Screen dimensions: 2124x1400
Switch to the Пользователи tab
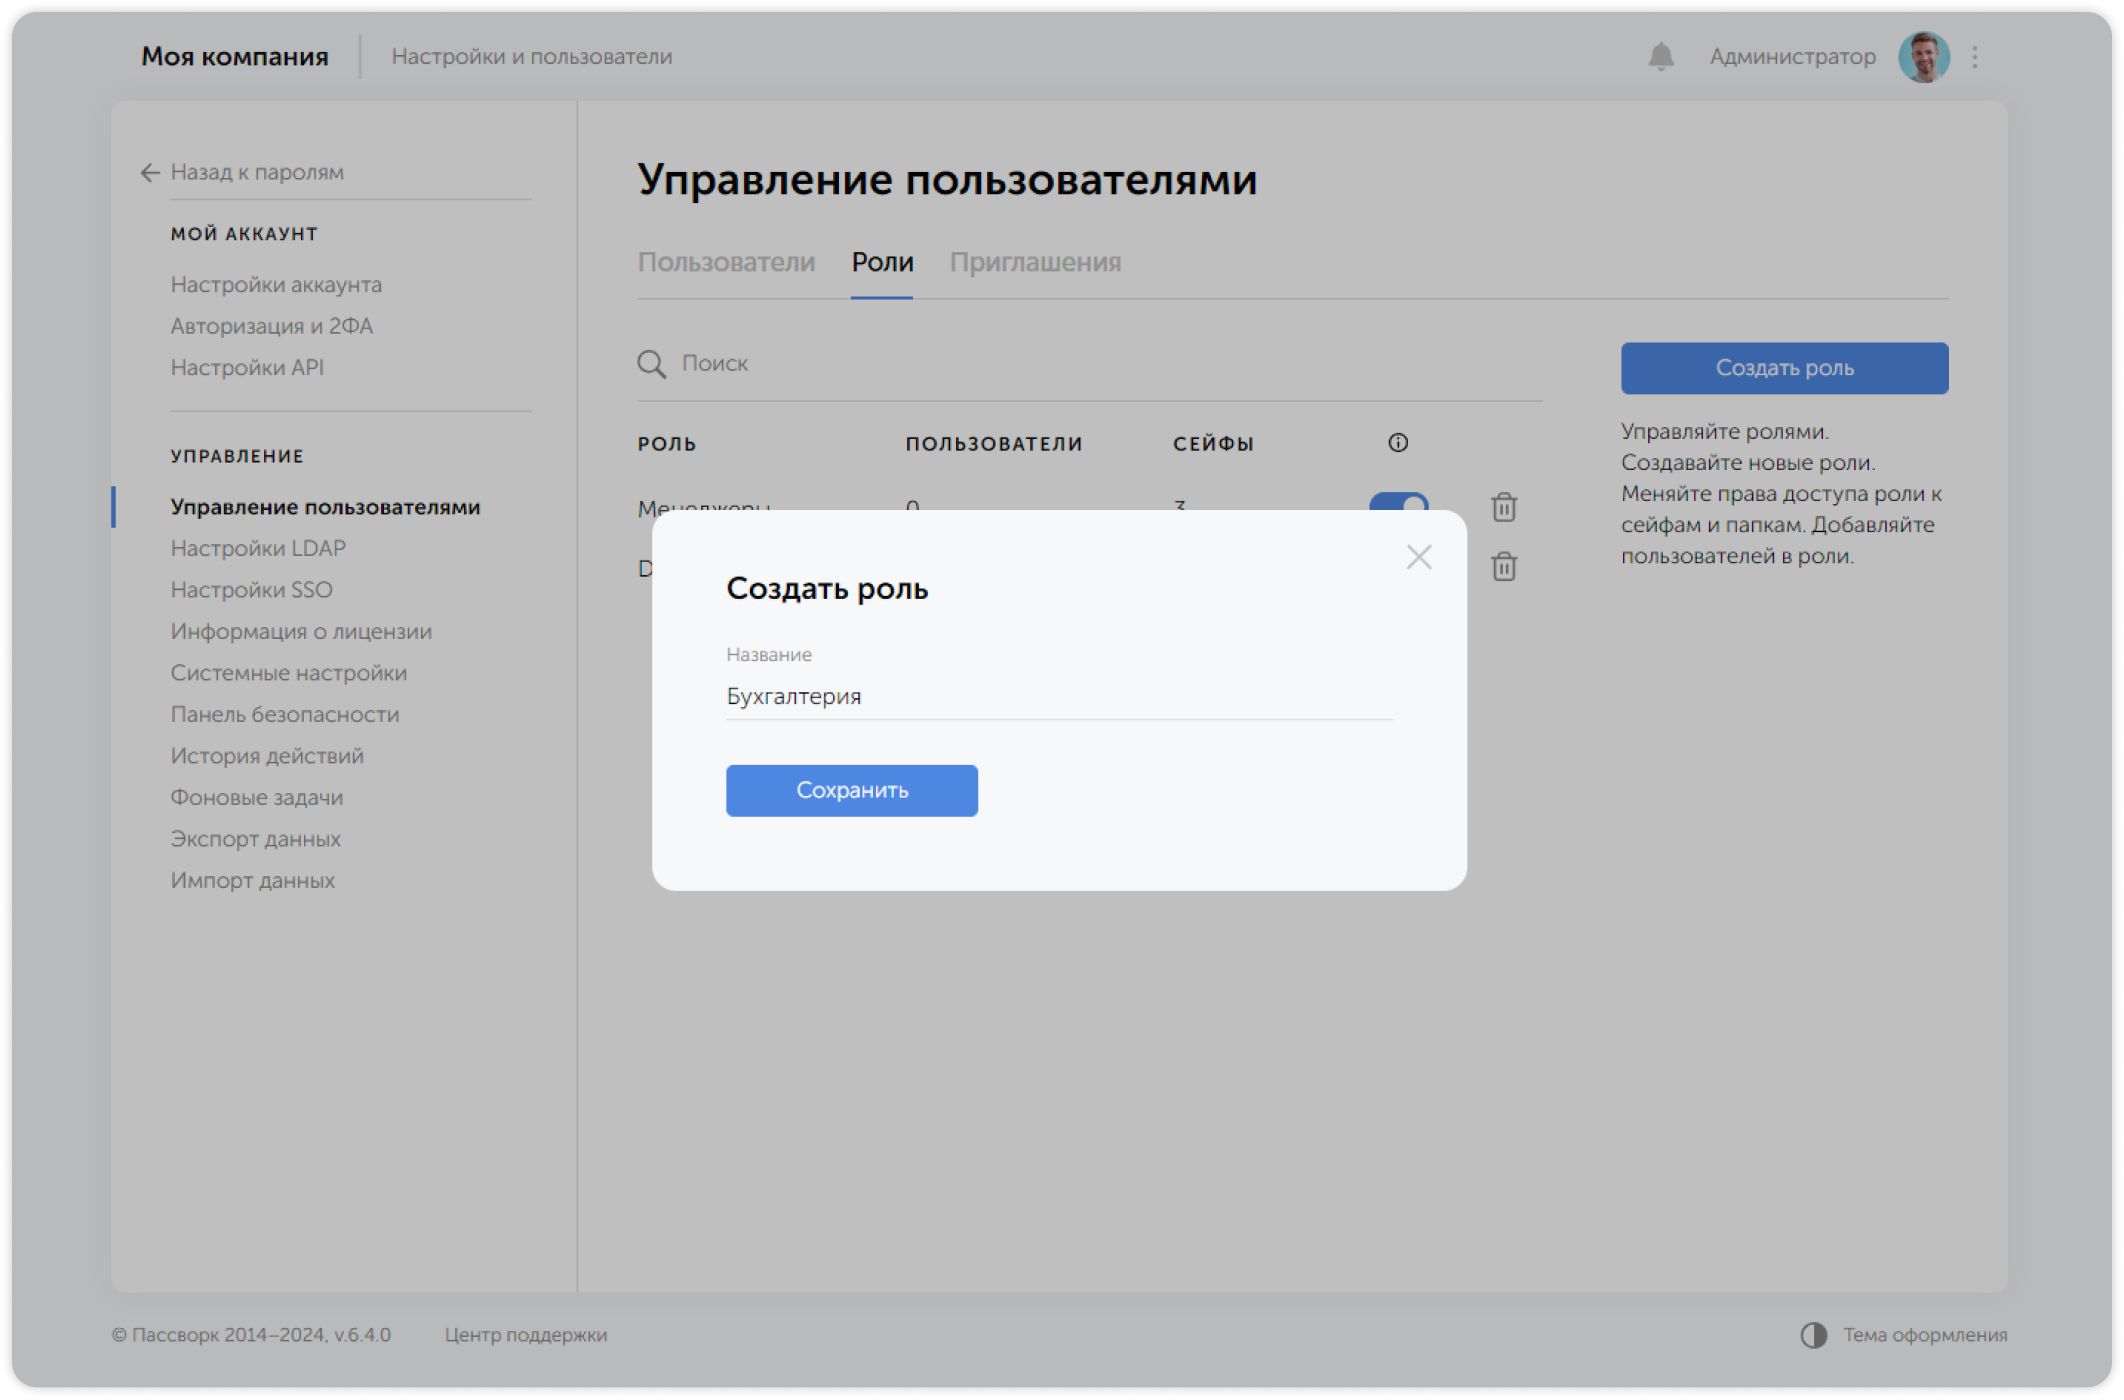tap(727, 262)
